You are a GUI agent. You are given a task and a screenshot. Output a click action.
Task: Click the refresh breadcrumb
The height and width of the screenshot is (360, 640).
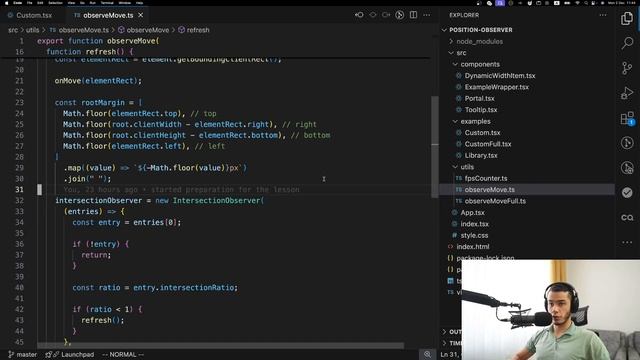coord(194,30)
